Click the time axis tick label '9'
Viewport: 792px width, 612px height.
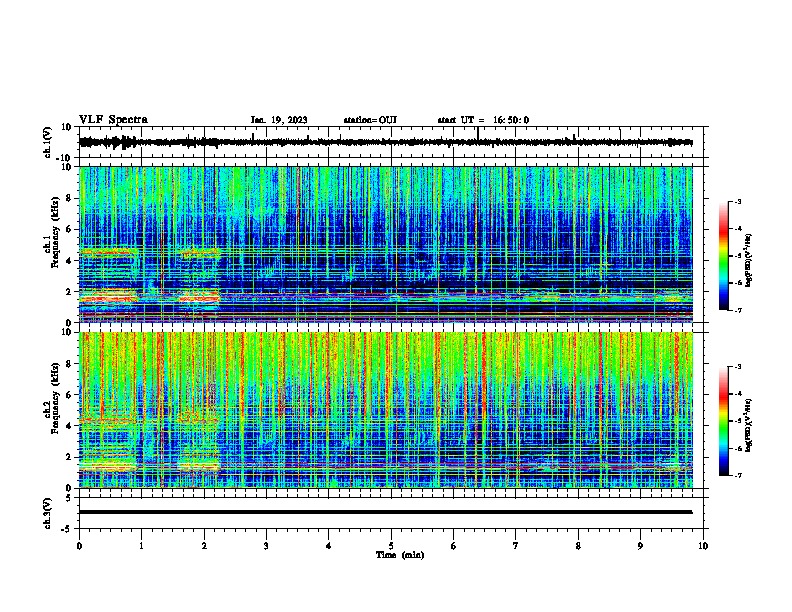(640, 546)
